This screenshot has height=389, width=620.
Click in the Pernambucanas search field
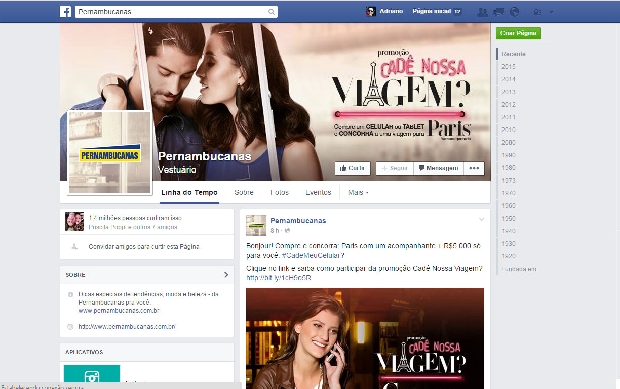176,12
